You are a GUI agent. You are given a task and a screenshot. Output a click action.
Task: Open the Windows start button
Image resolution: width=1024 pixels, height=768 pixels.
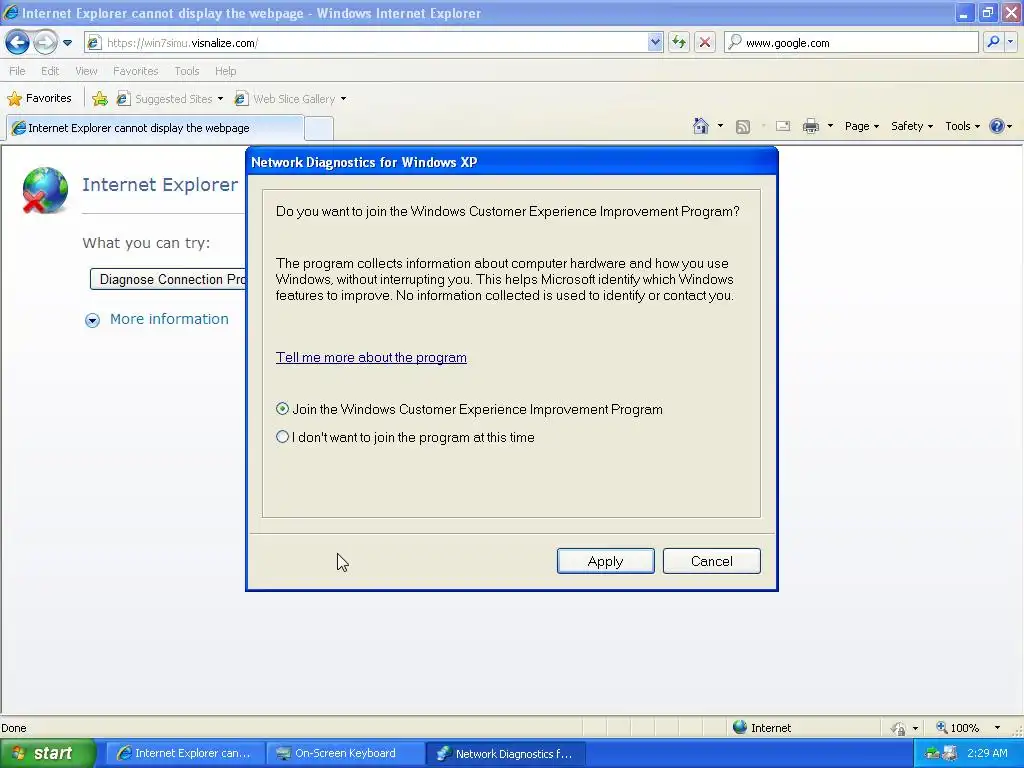pos(47,753)
